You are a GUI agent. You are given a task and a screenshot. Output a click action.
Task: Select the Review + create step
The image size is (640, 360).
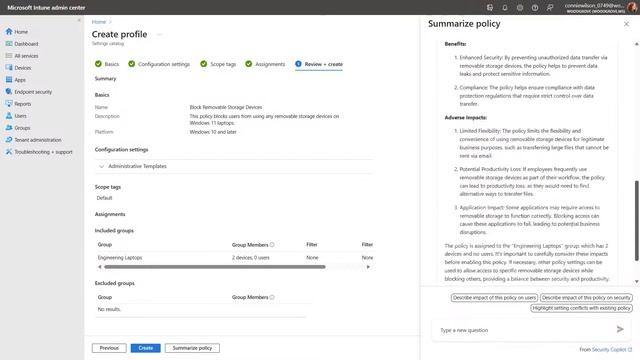pos(319,64)
